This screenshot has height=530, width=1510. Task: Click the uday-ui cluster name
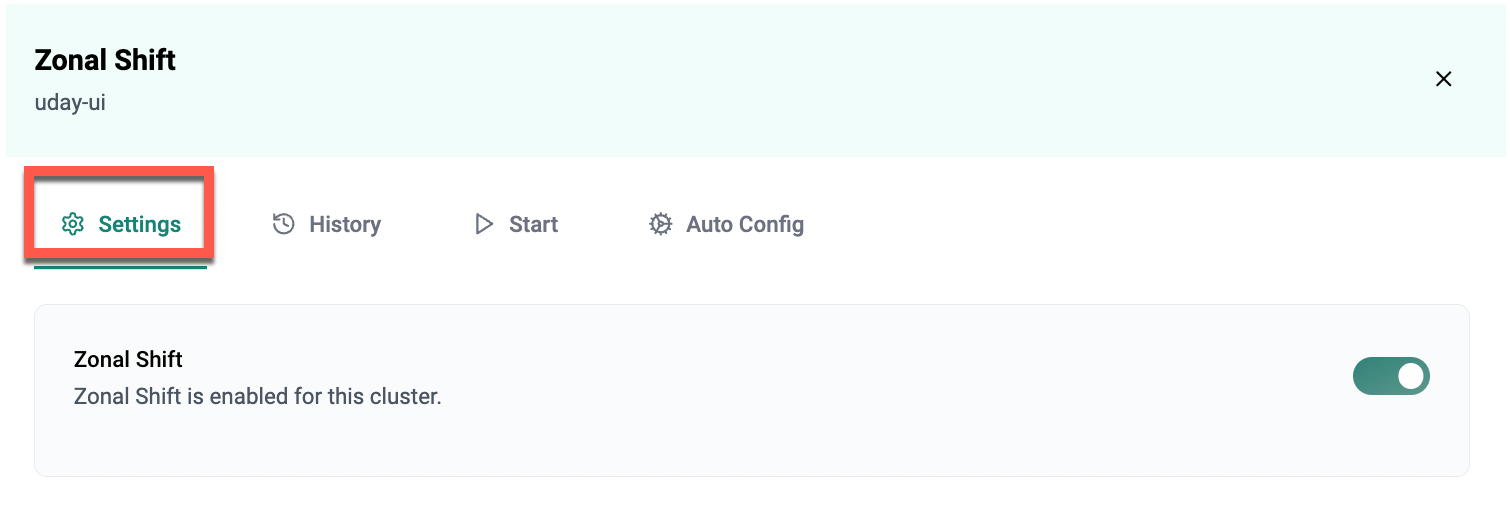[70, 102]
